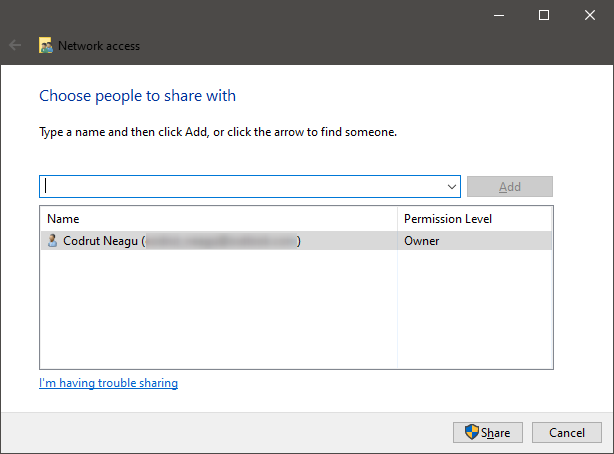This screenshot has height=454, width=614.
Task: Click the shield icon on Share button
Action: pyautogui.click(x=472, y=432)
